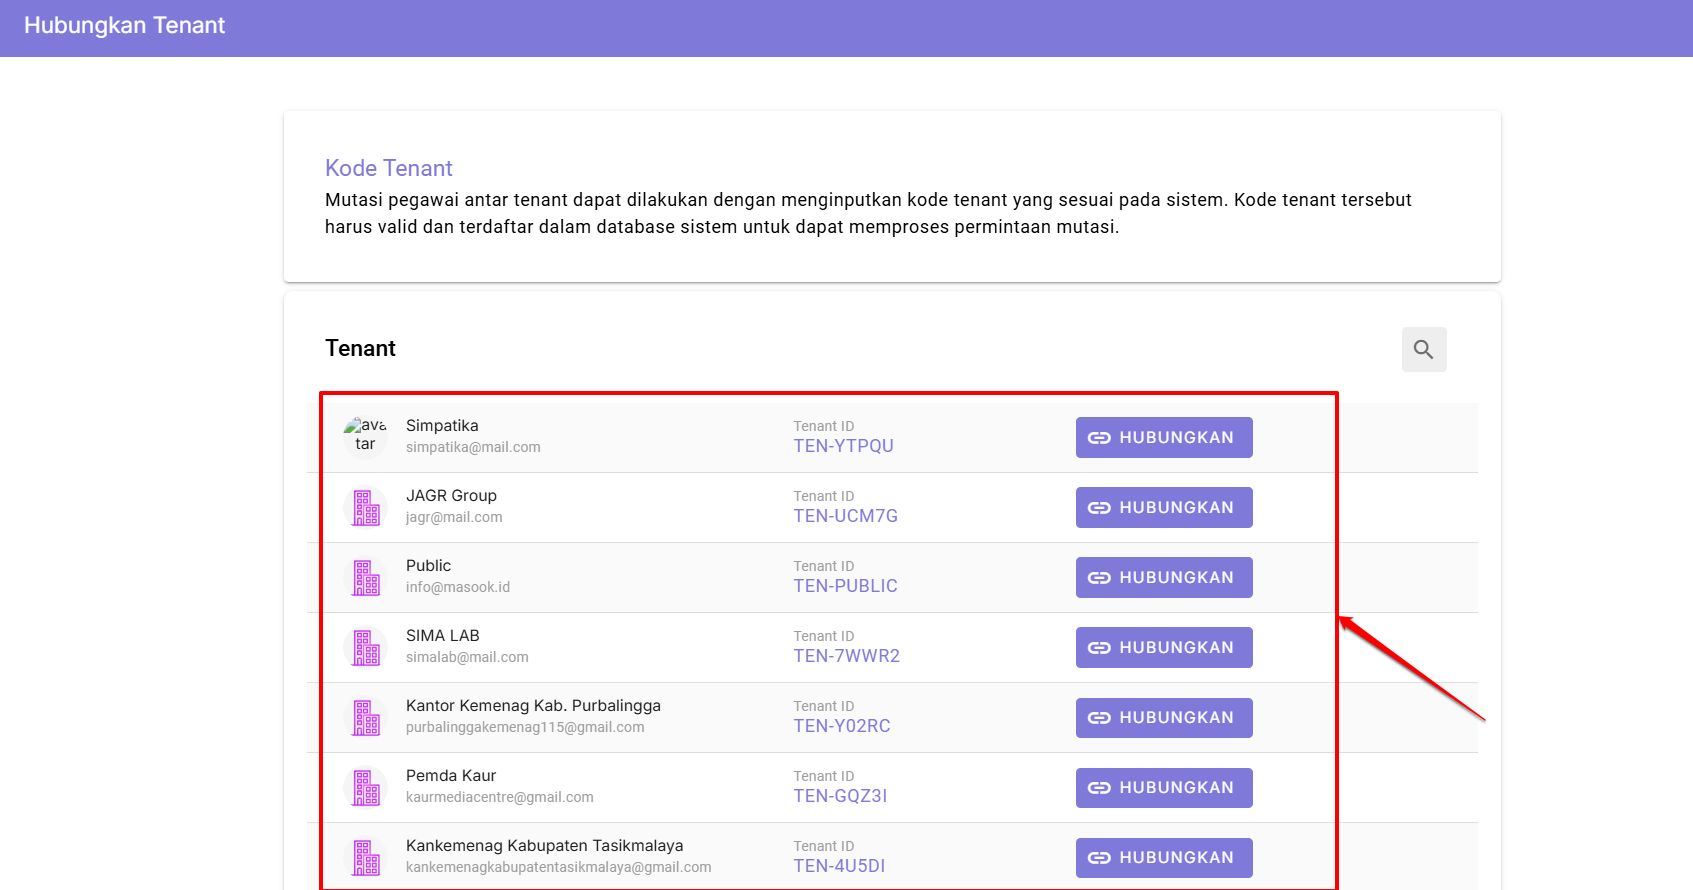Image resolution: width=1693 pixels, height=890 pixels.
Task: Click the Kode Tenant heading
Action: (389, 168)
